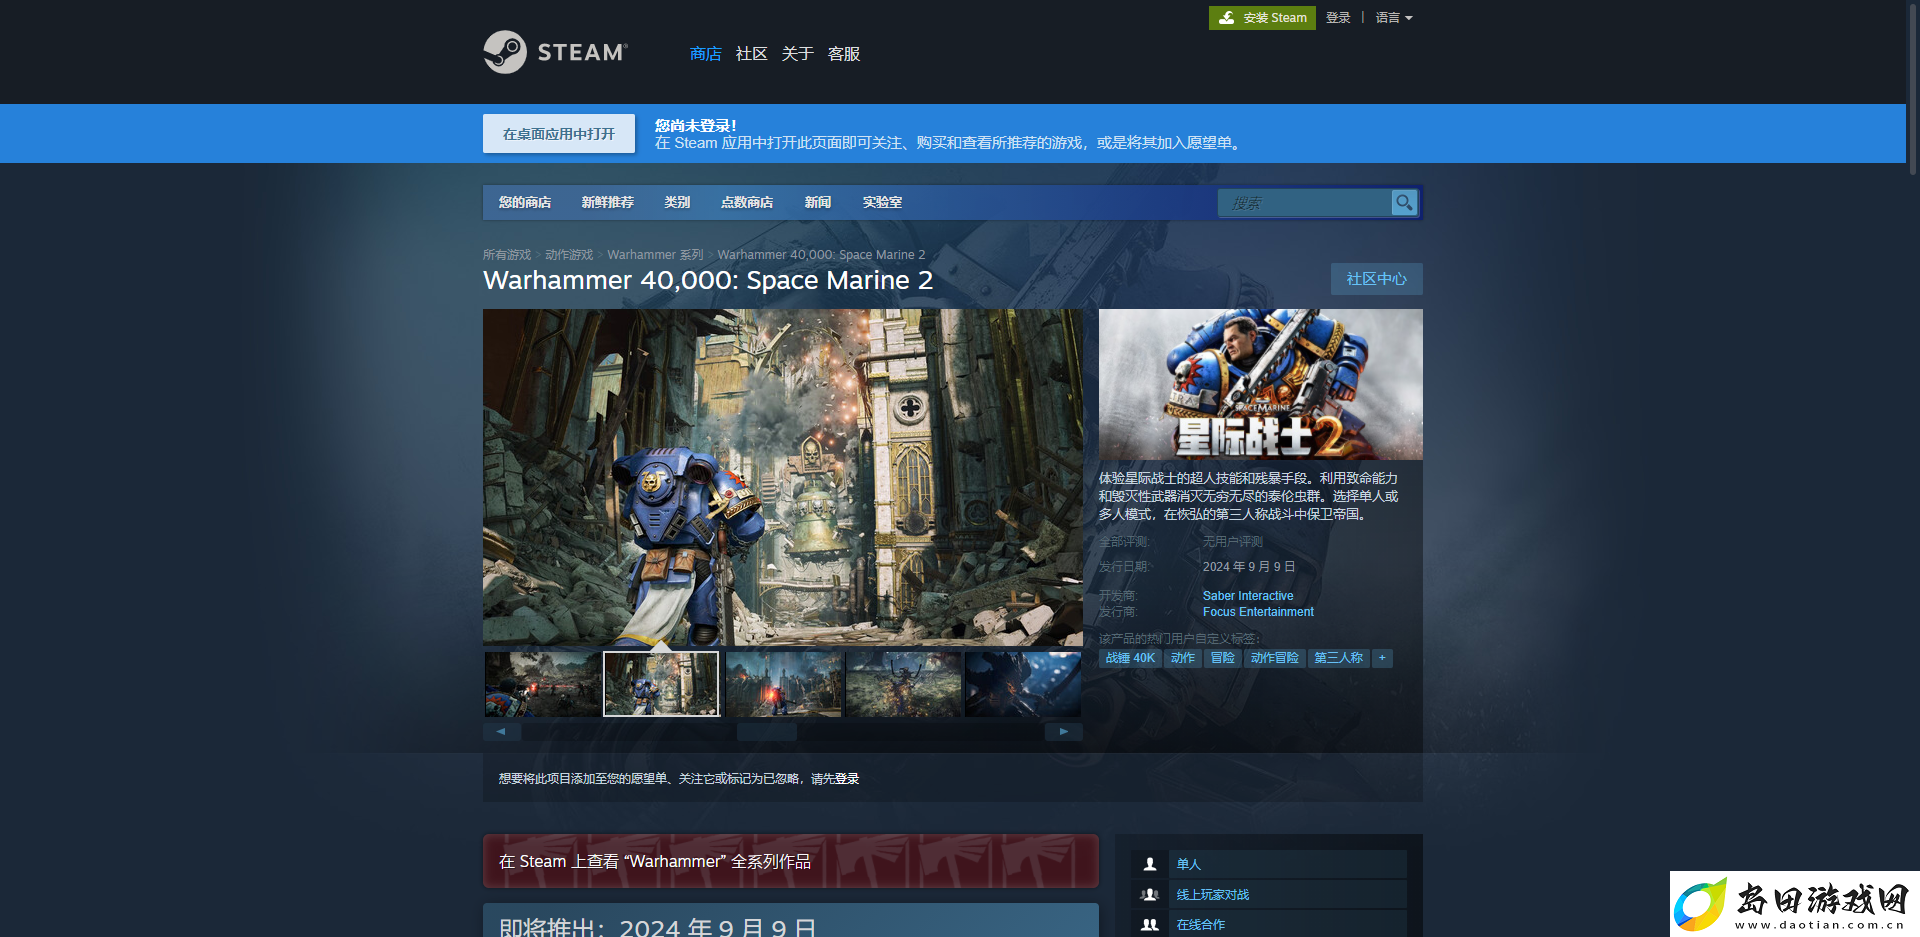The image size is (1920, 937).
Task: Select the fourth screenshot thumbnail
Action: tap(904, 684)
